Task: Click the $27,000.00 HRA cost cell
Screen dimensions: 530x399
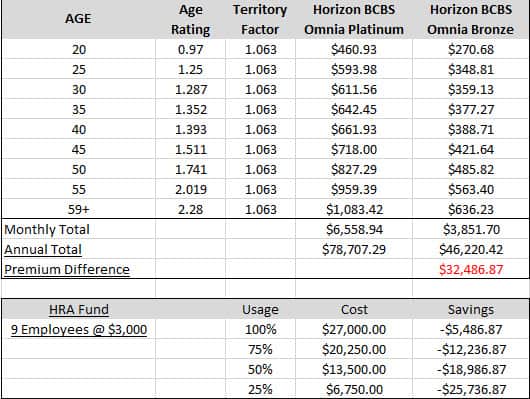Action: [x=354, y=329]
